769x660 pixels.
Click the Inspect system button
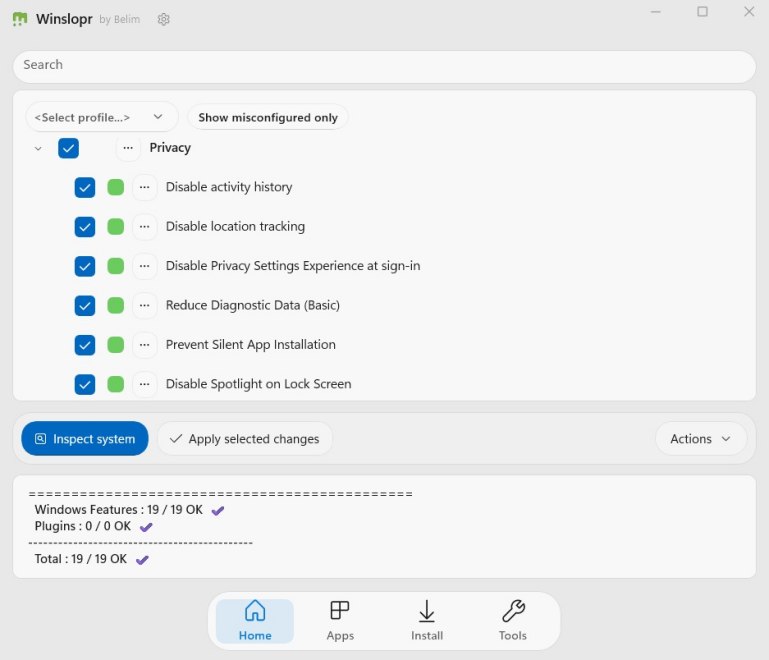tap(85, 438)
